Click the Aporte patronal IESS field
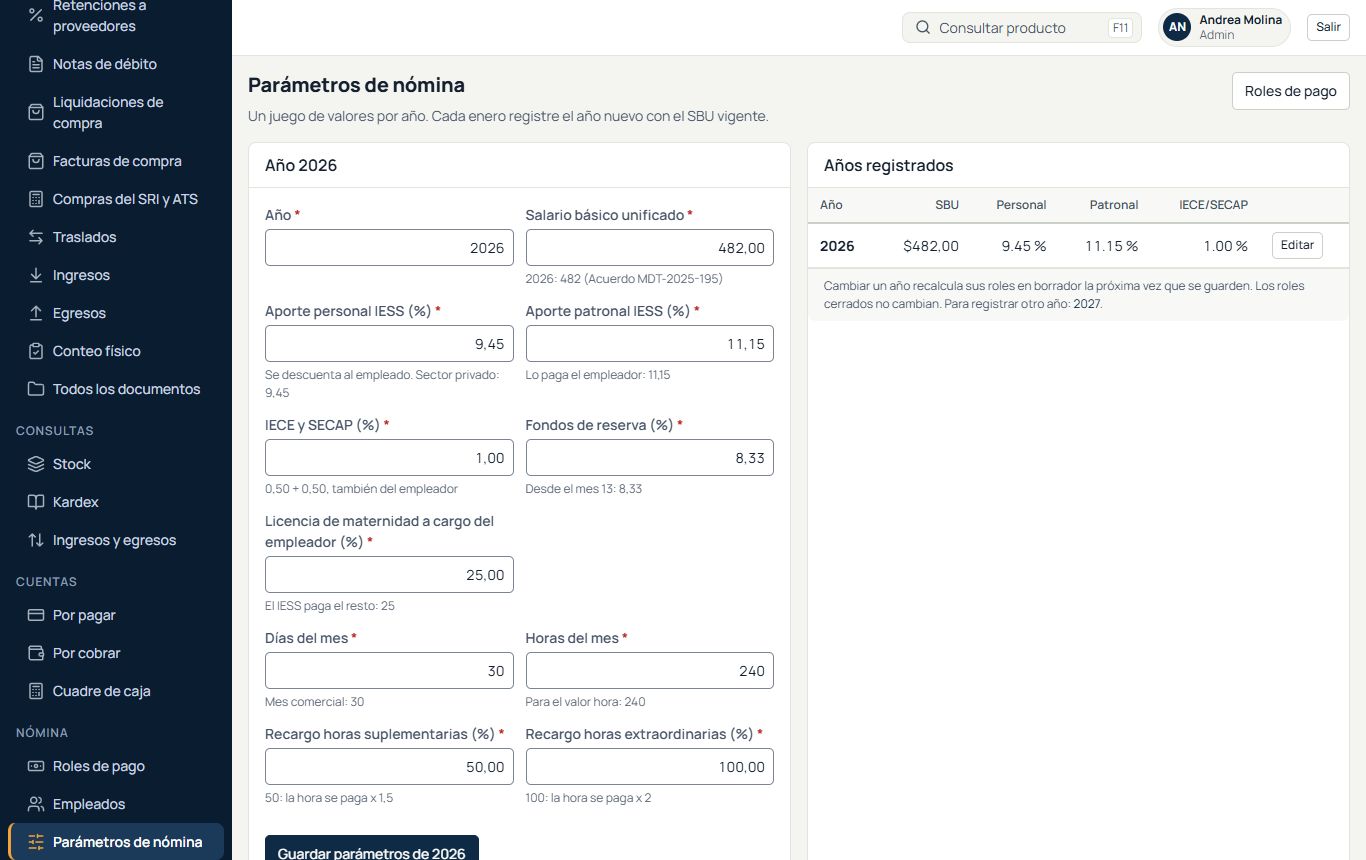1366x860 pixels. point(650,344)
